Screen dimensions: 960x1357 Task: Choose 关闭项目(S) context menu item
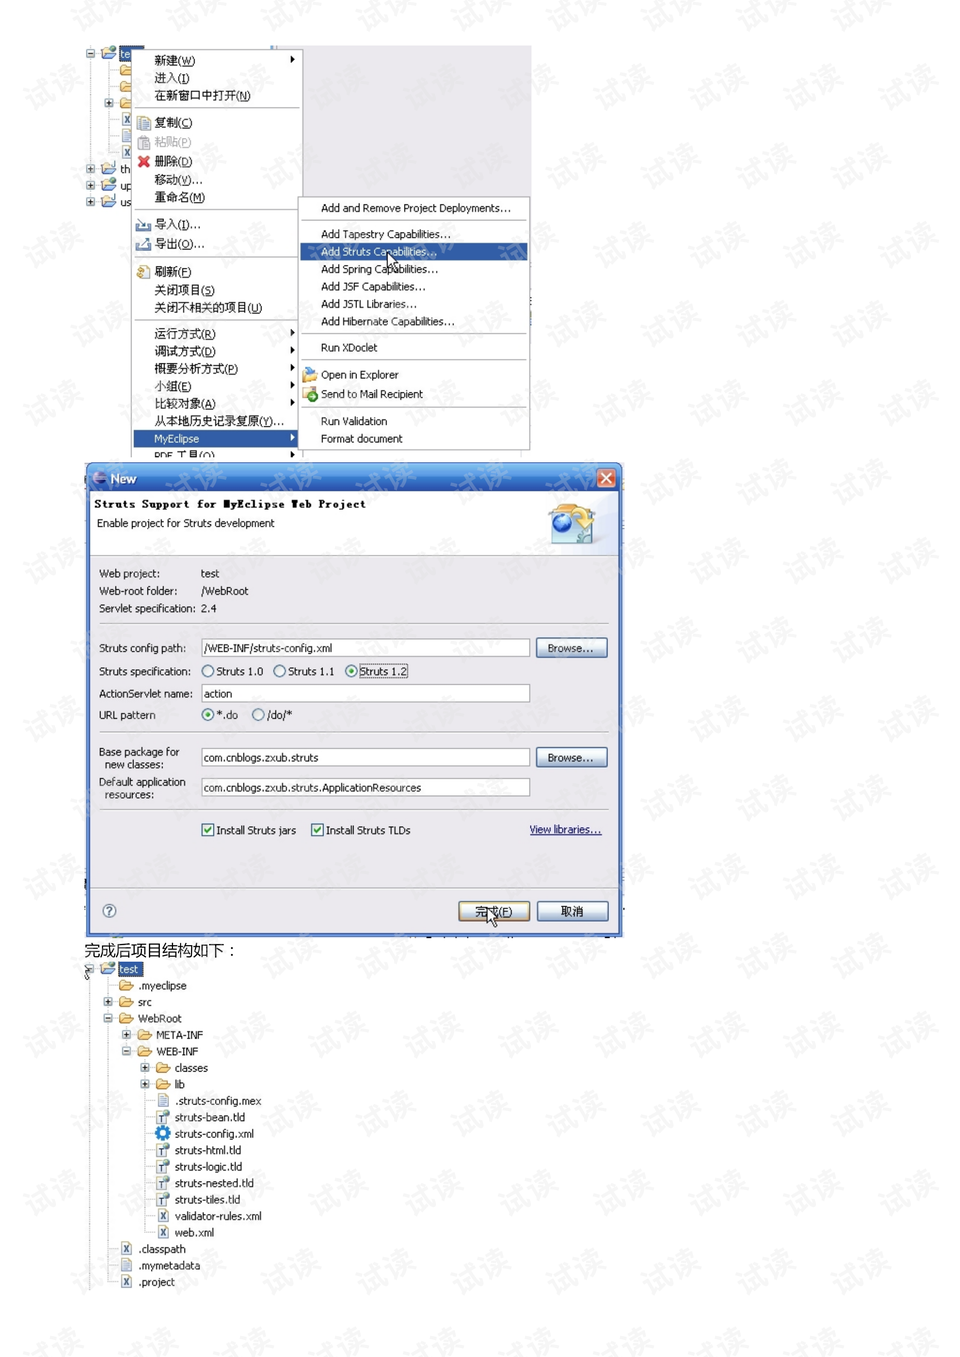click(217, 290)
